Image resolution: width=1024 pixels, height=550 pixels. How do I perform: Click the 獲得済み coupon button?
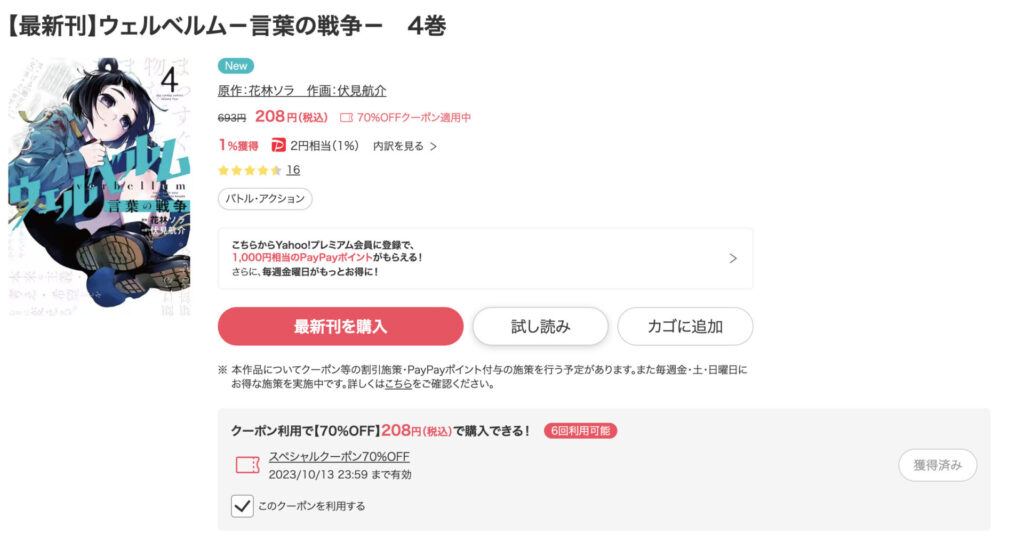[937, 465]
